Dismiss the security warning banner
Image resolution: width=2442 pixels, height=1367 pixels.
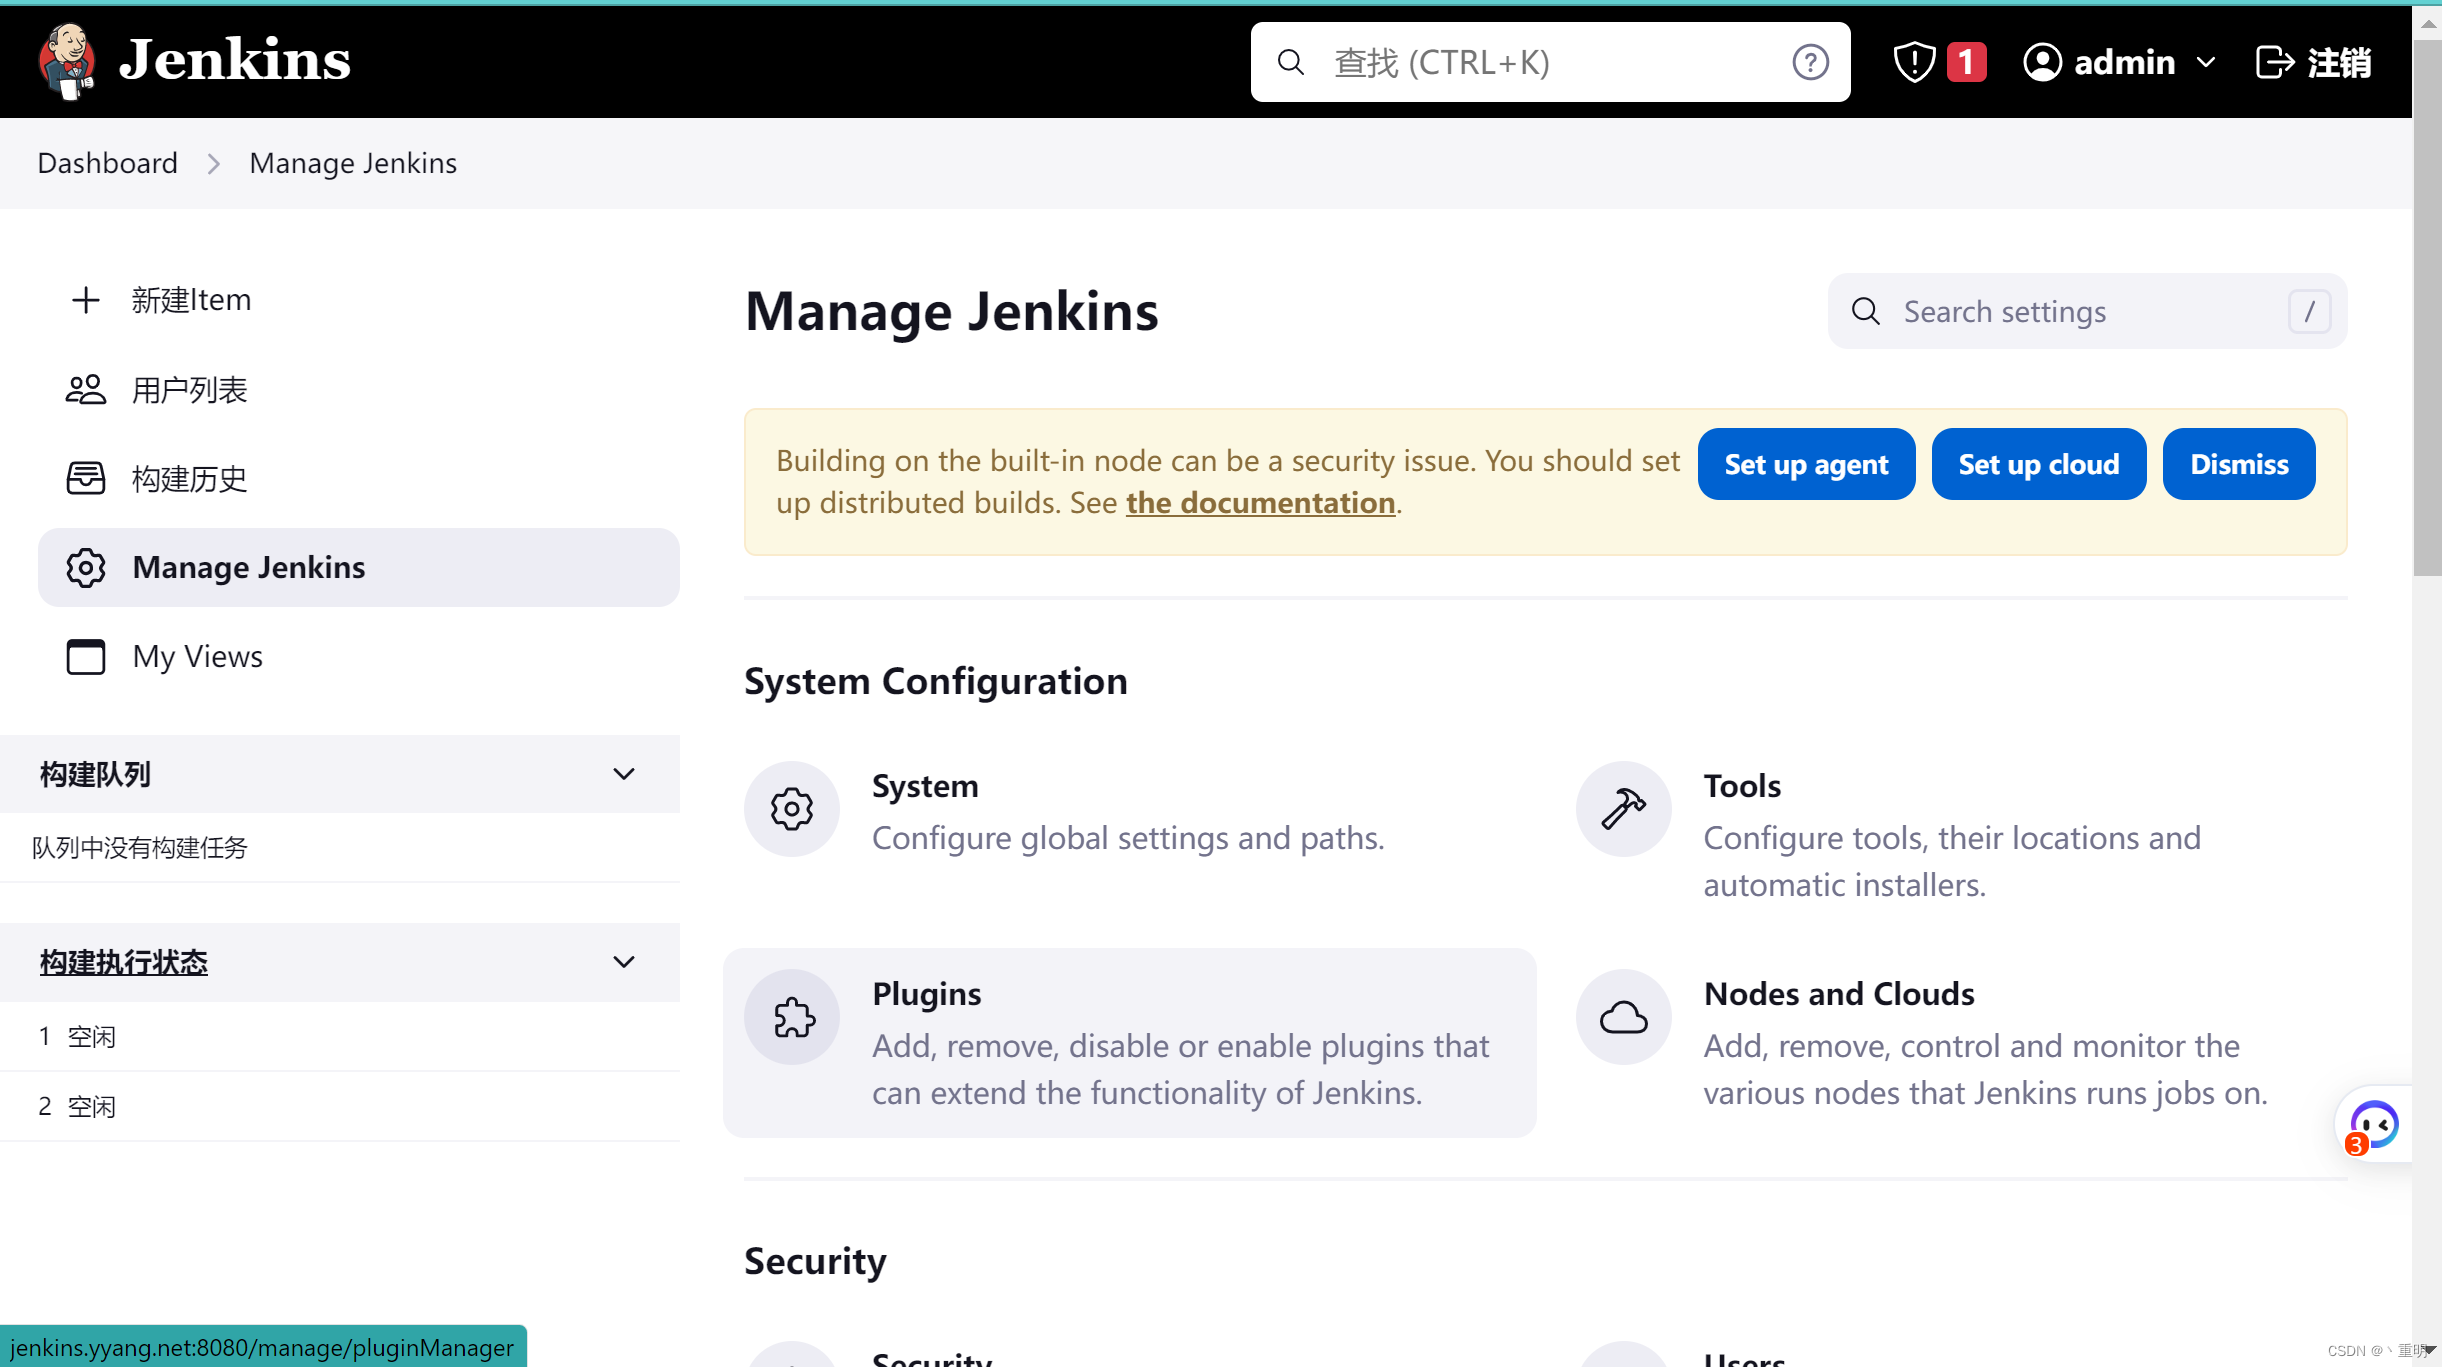point(2239,463)
